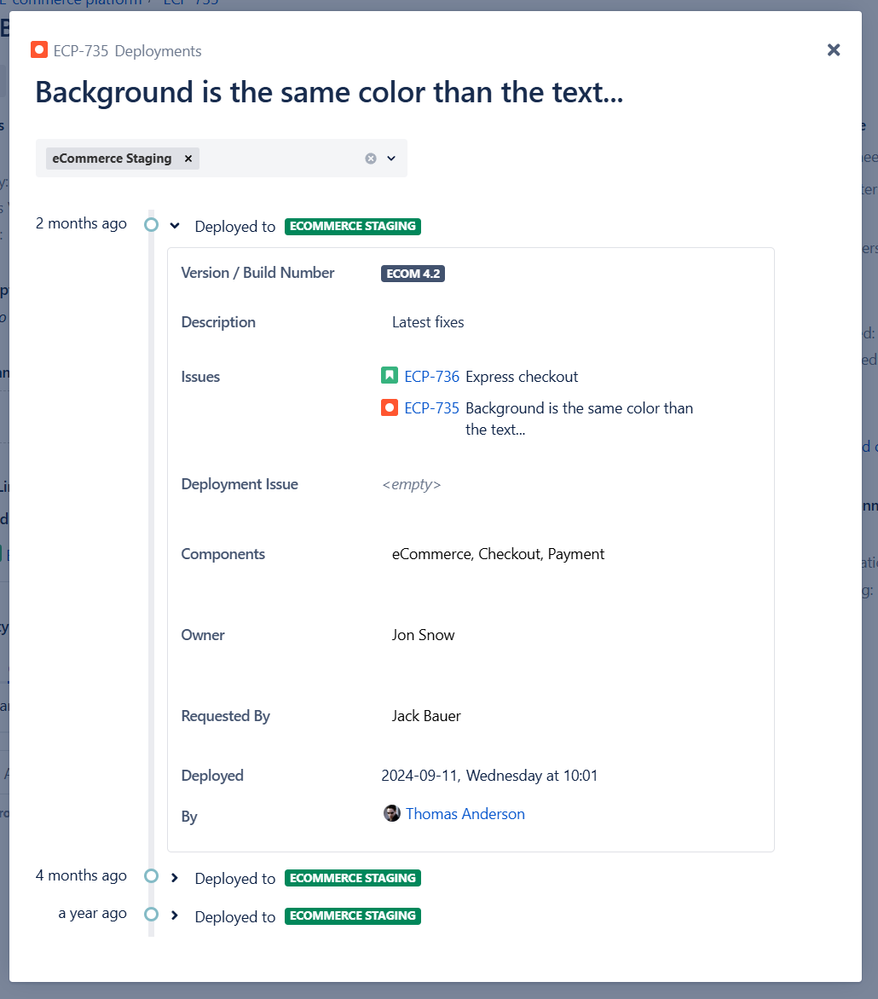Click the ECOM 4.2 version badge
This screenshot has height=999, width=878.
pos(413,273)
